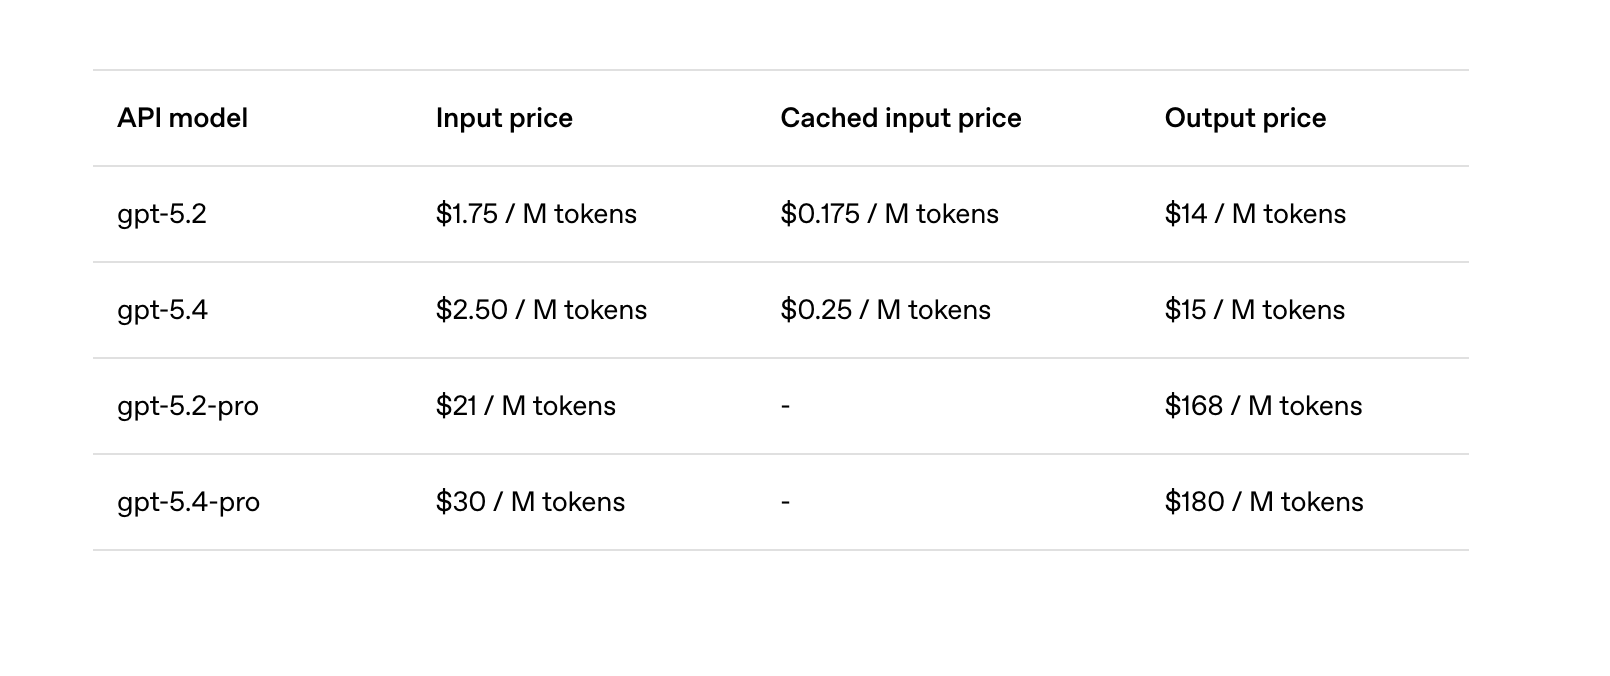Select the gpt-5.4 model name
The image size is (1610, 676).
[x=162, y=310]
